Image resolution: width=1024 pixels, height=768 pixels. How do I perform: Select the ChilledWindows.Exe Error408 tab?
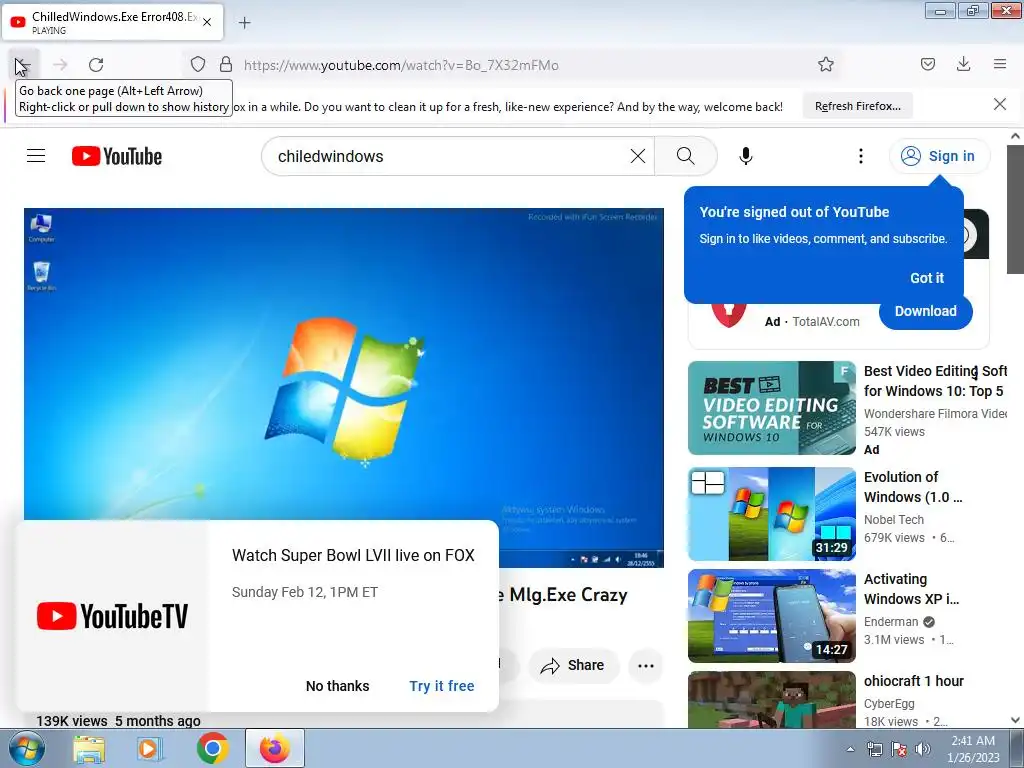point(113,22)
